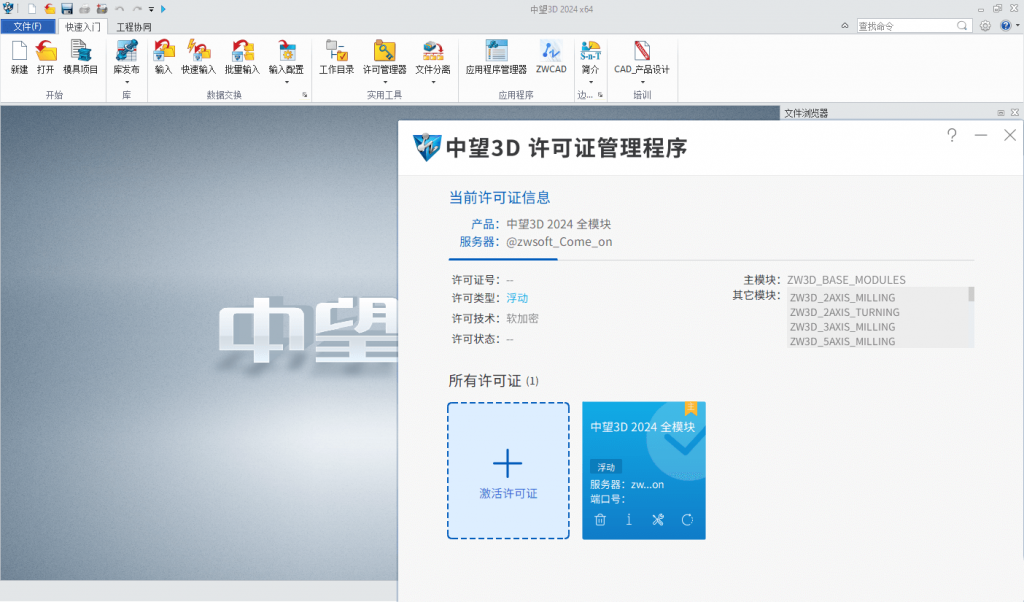
Task: Open the 文件(F) menu
Action: pos(27,26)
